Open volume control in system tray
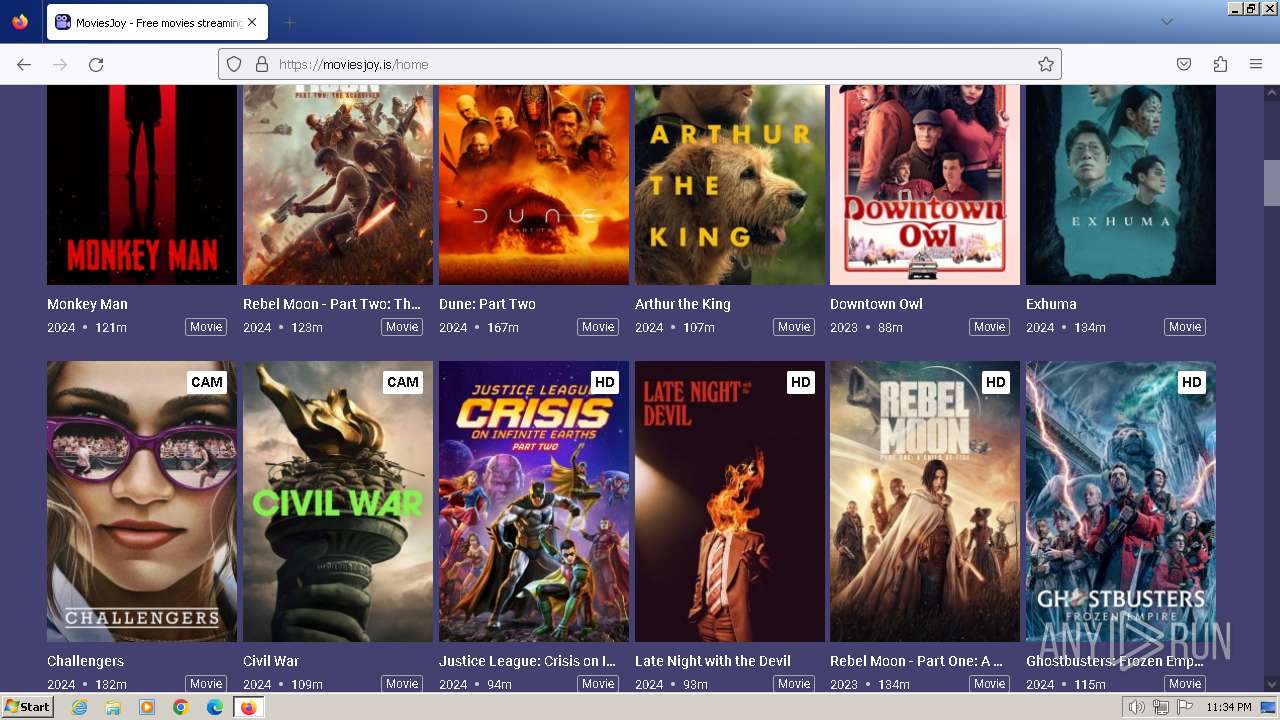The image size is (1280, 720). pyautogui.click(x=1137, y=707)
